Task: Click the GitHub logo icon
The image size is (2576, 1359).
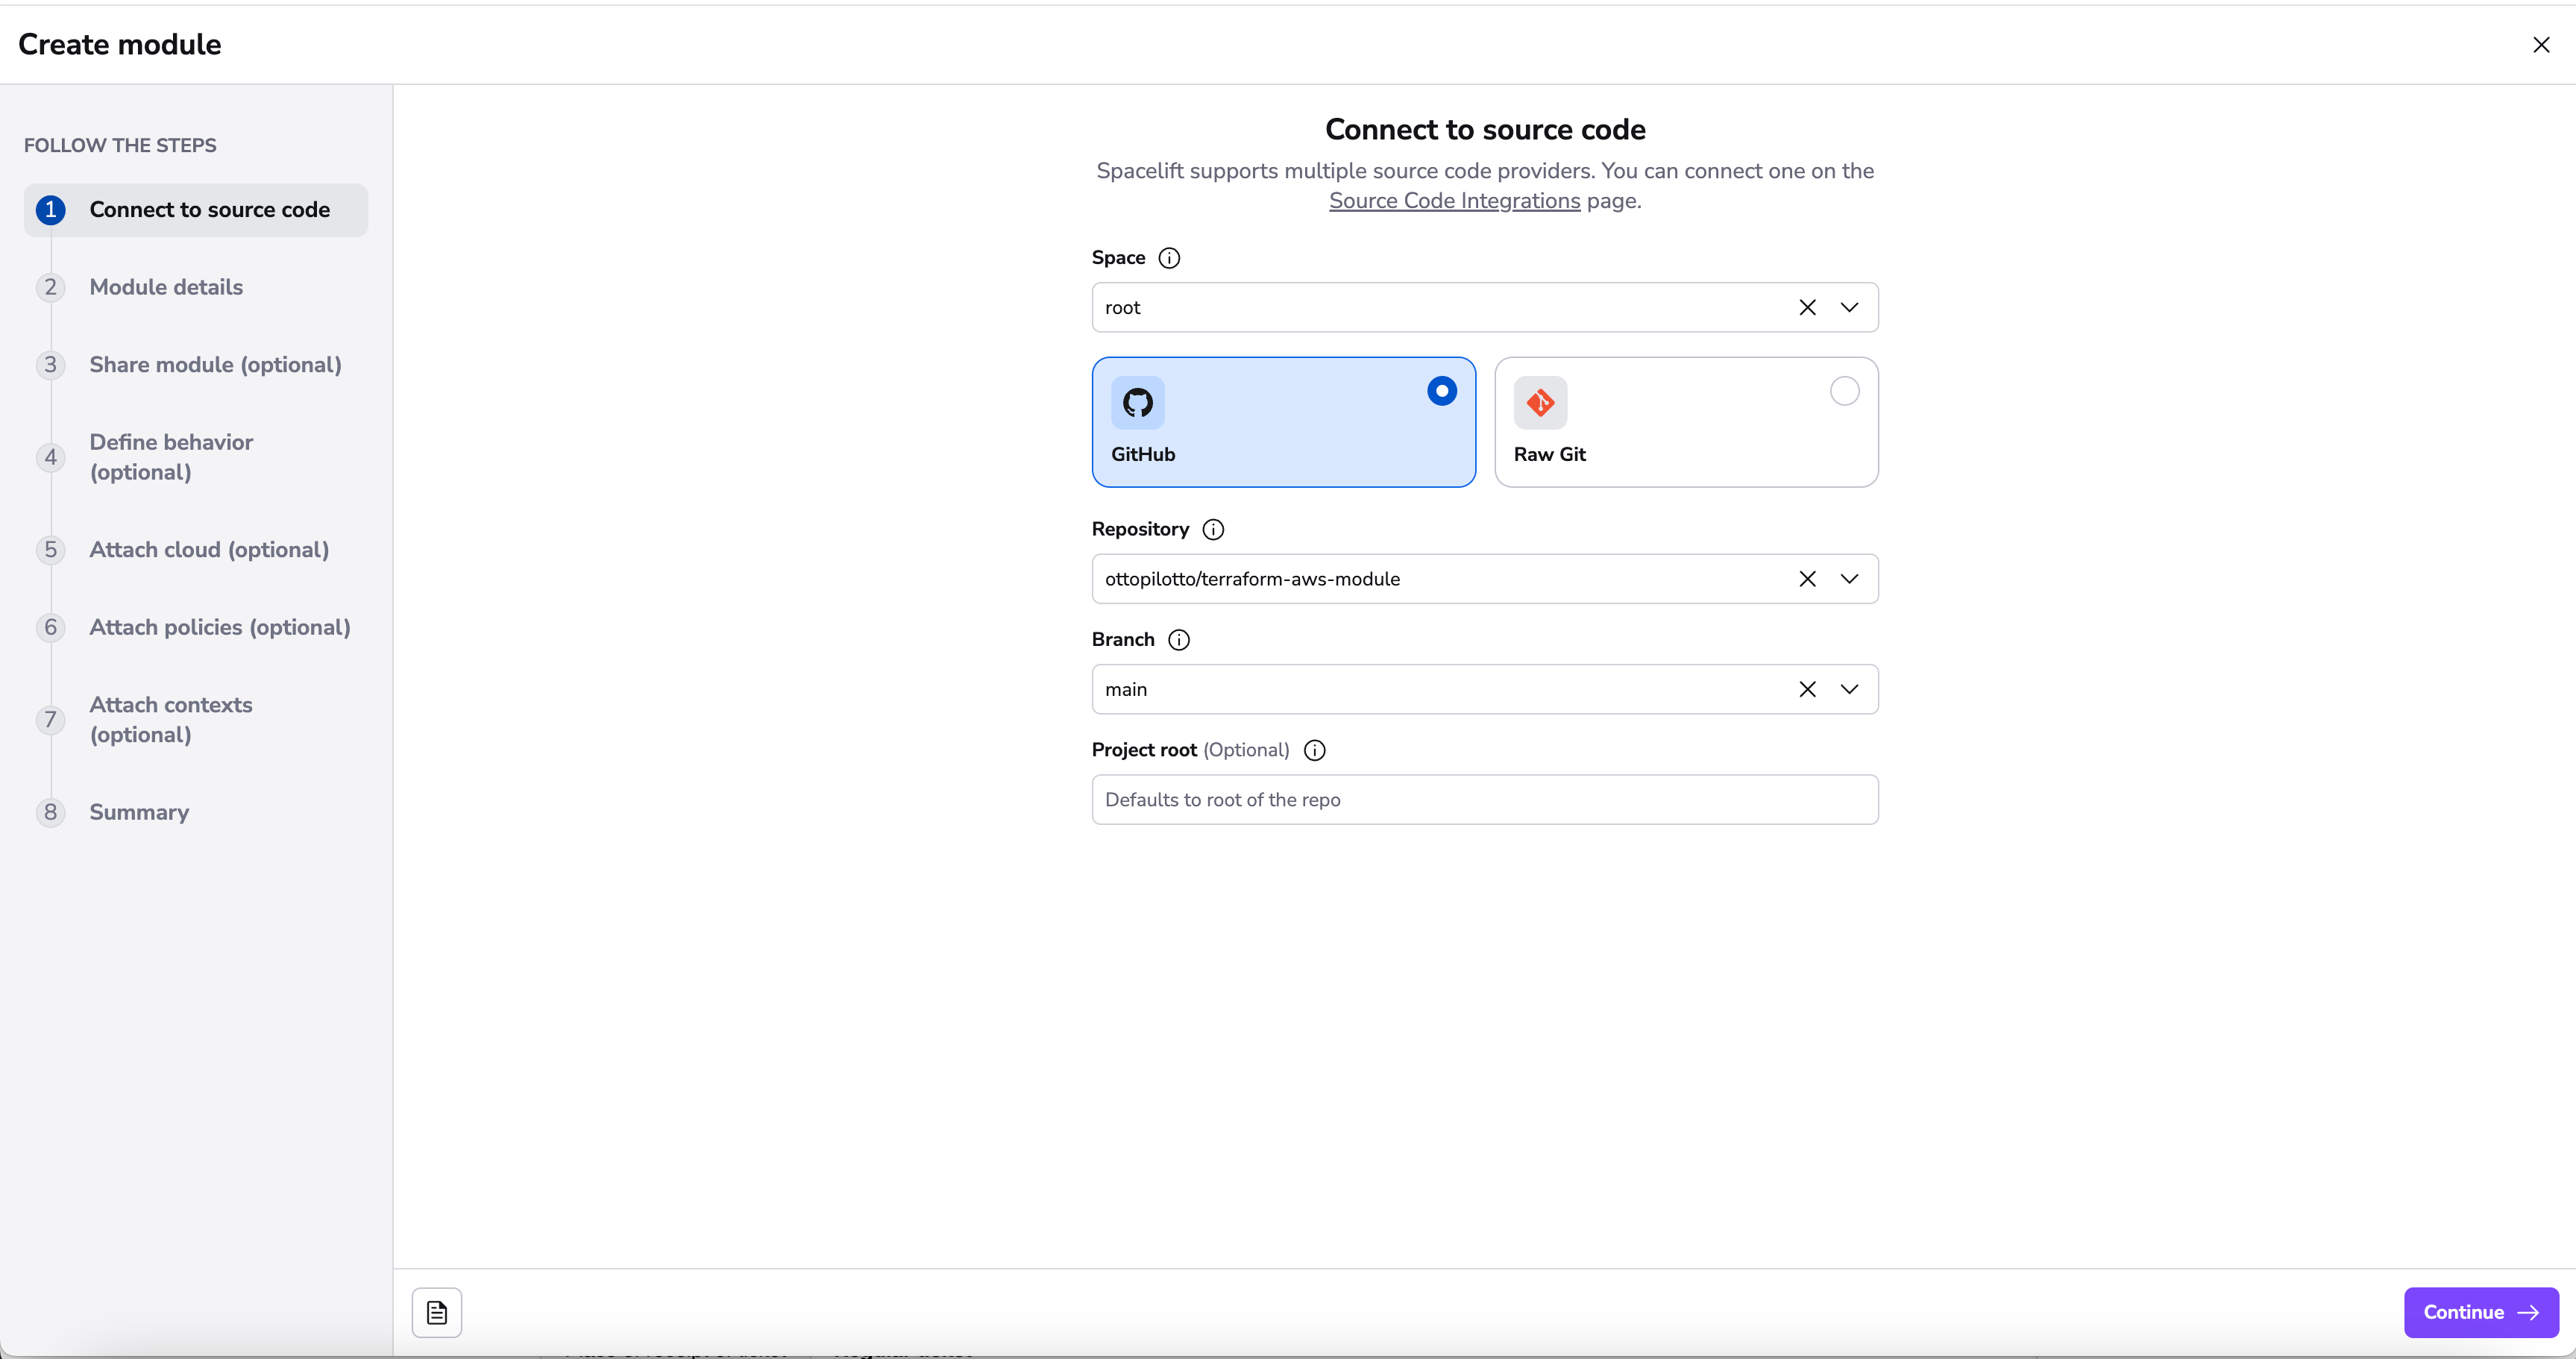Action: tap(1138, 403)
